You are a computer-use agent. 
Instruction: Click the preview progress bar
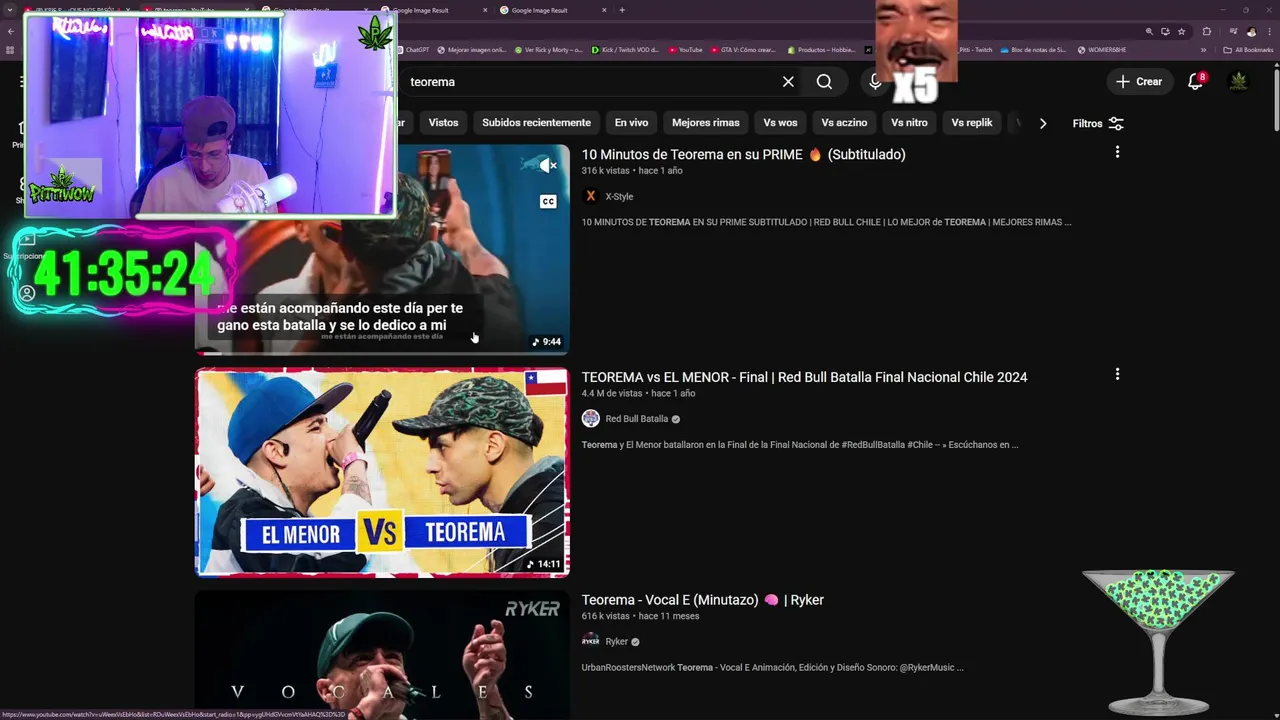[382, 353]
